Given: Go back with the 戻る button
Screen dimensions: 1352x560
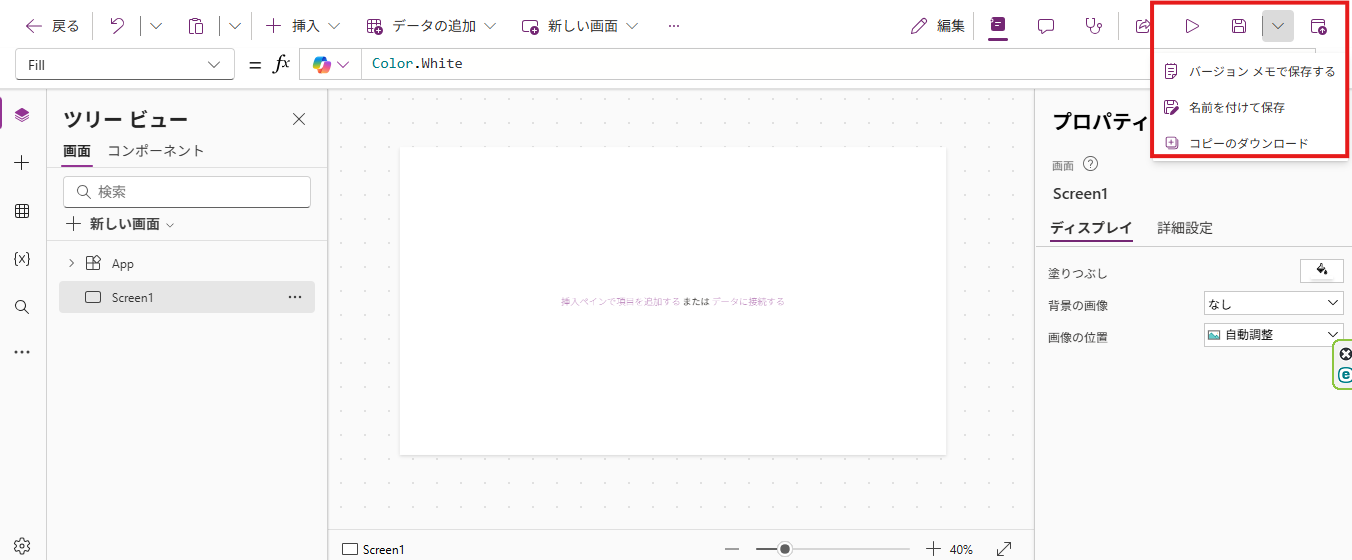Looking at the screenshot, I should pos(52,26).
